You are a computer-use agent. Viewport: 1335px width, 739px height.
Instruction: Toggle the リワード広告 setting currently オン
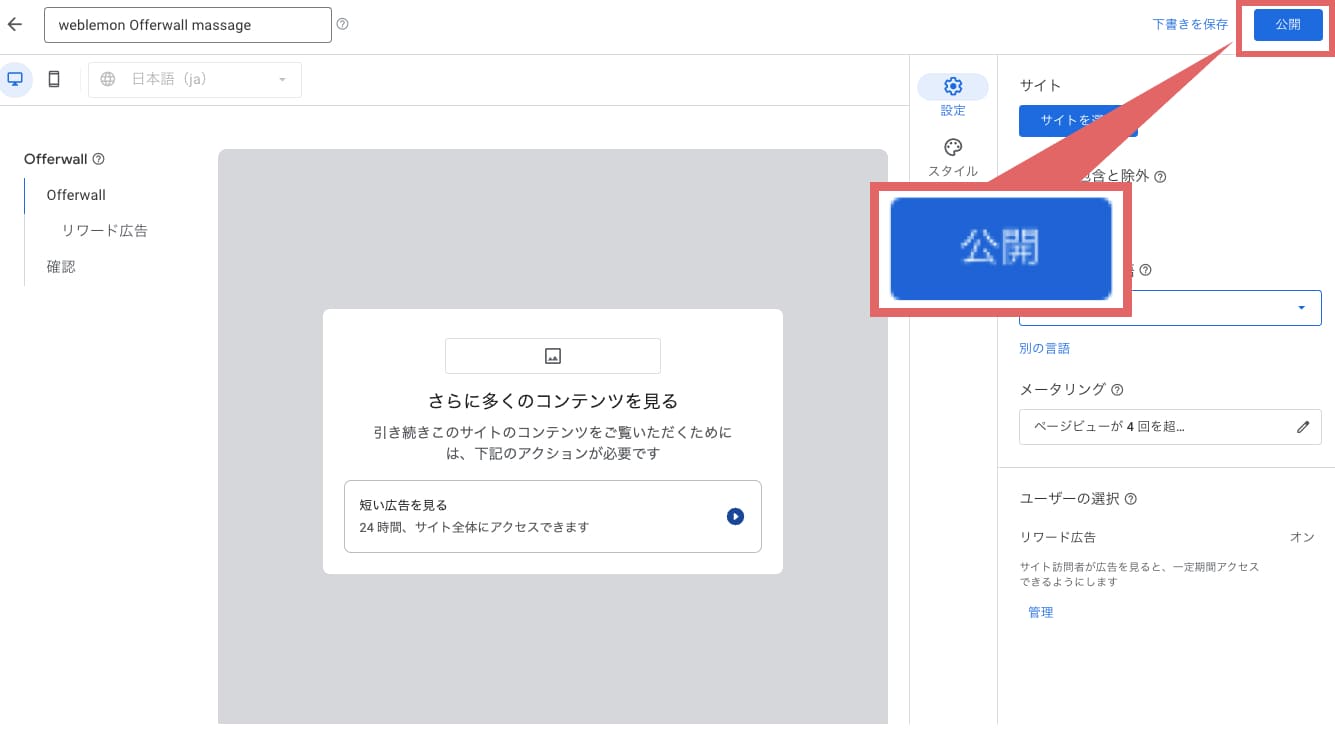pyautogui.click(x=1302, y=537)
